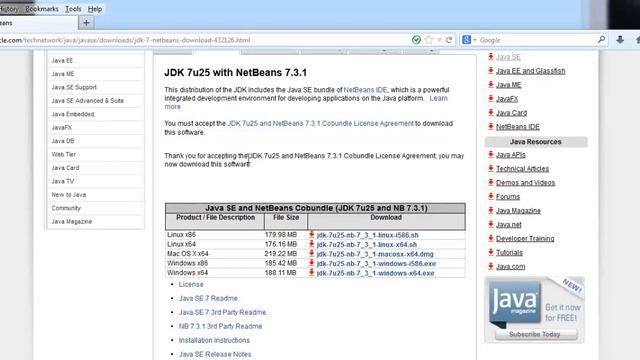Click the search magnifier icon
The image size is (640, 360).
pos(601,40)
